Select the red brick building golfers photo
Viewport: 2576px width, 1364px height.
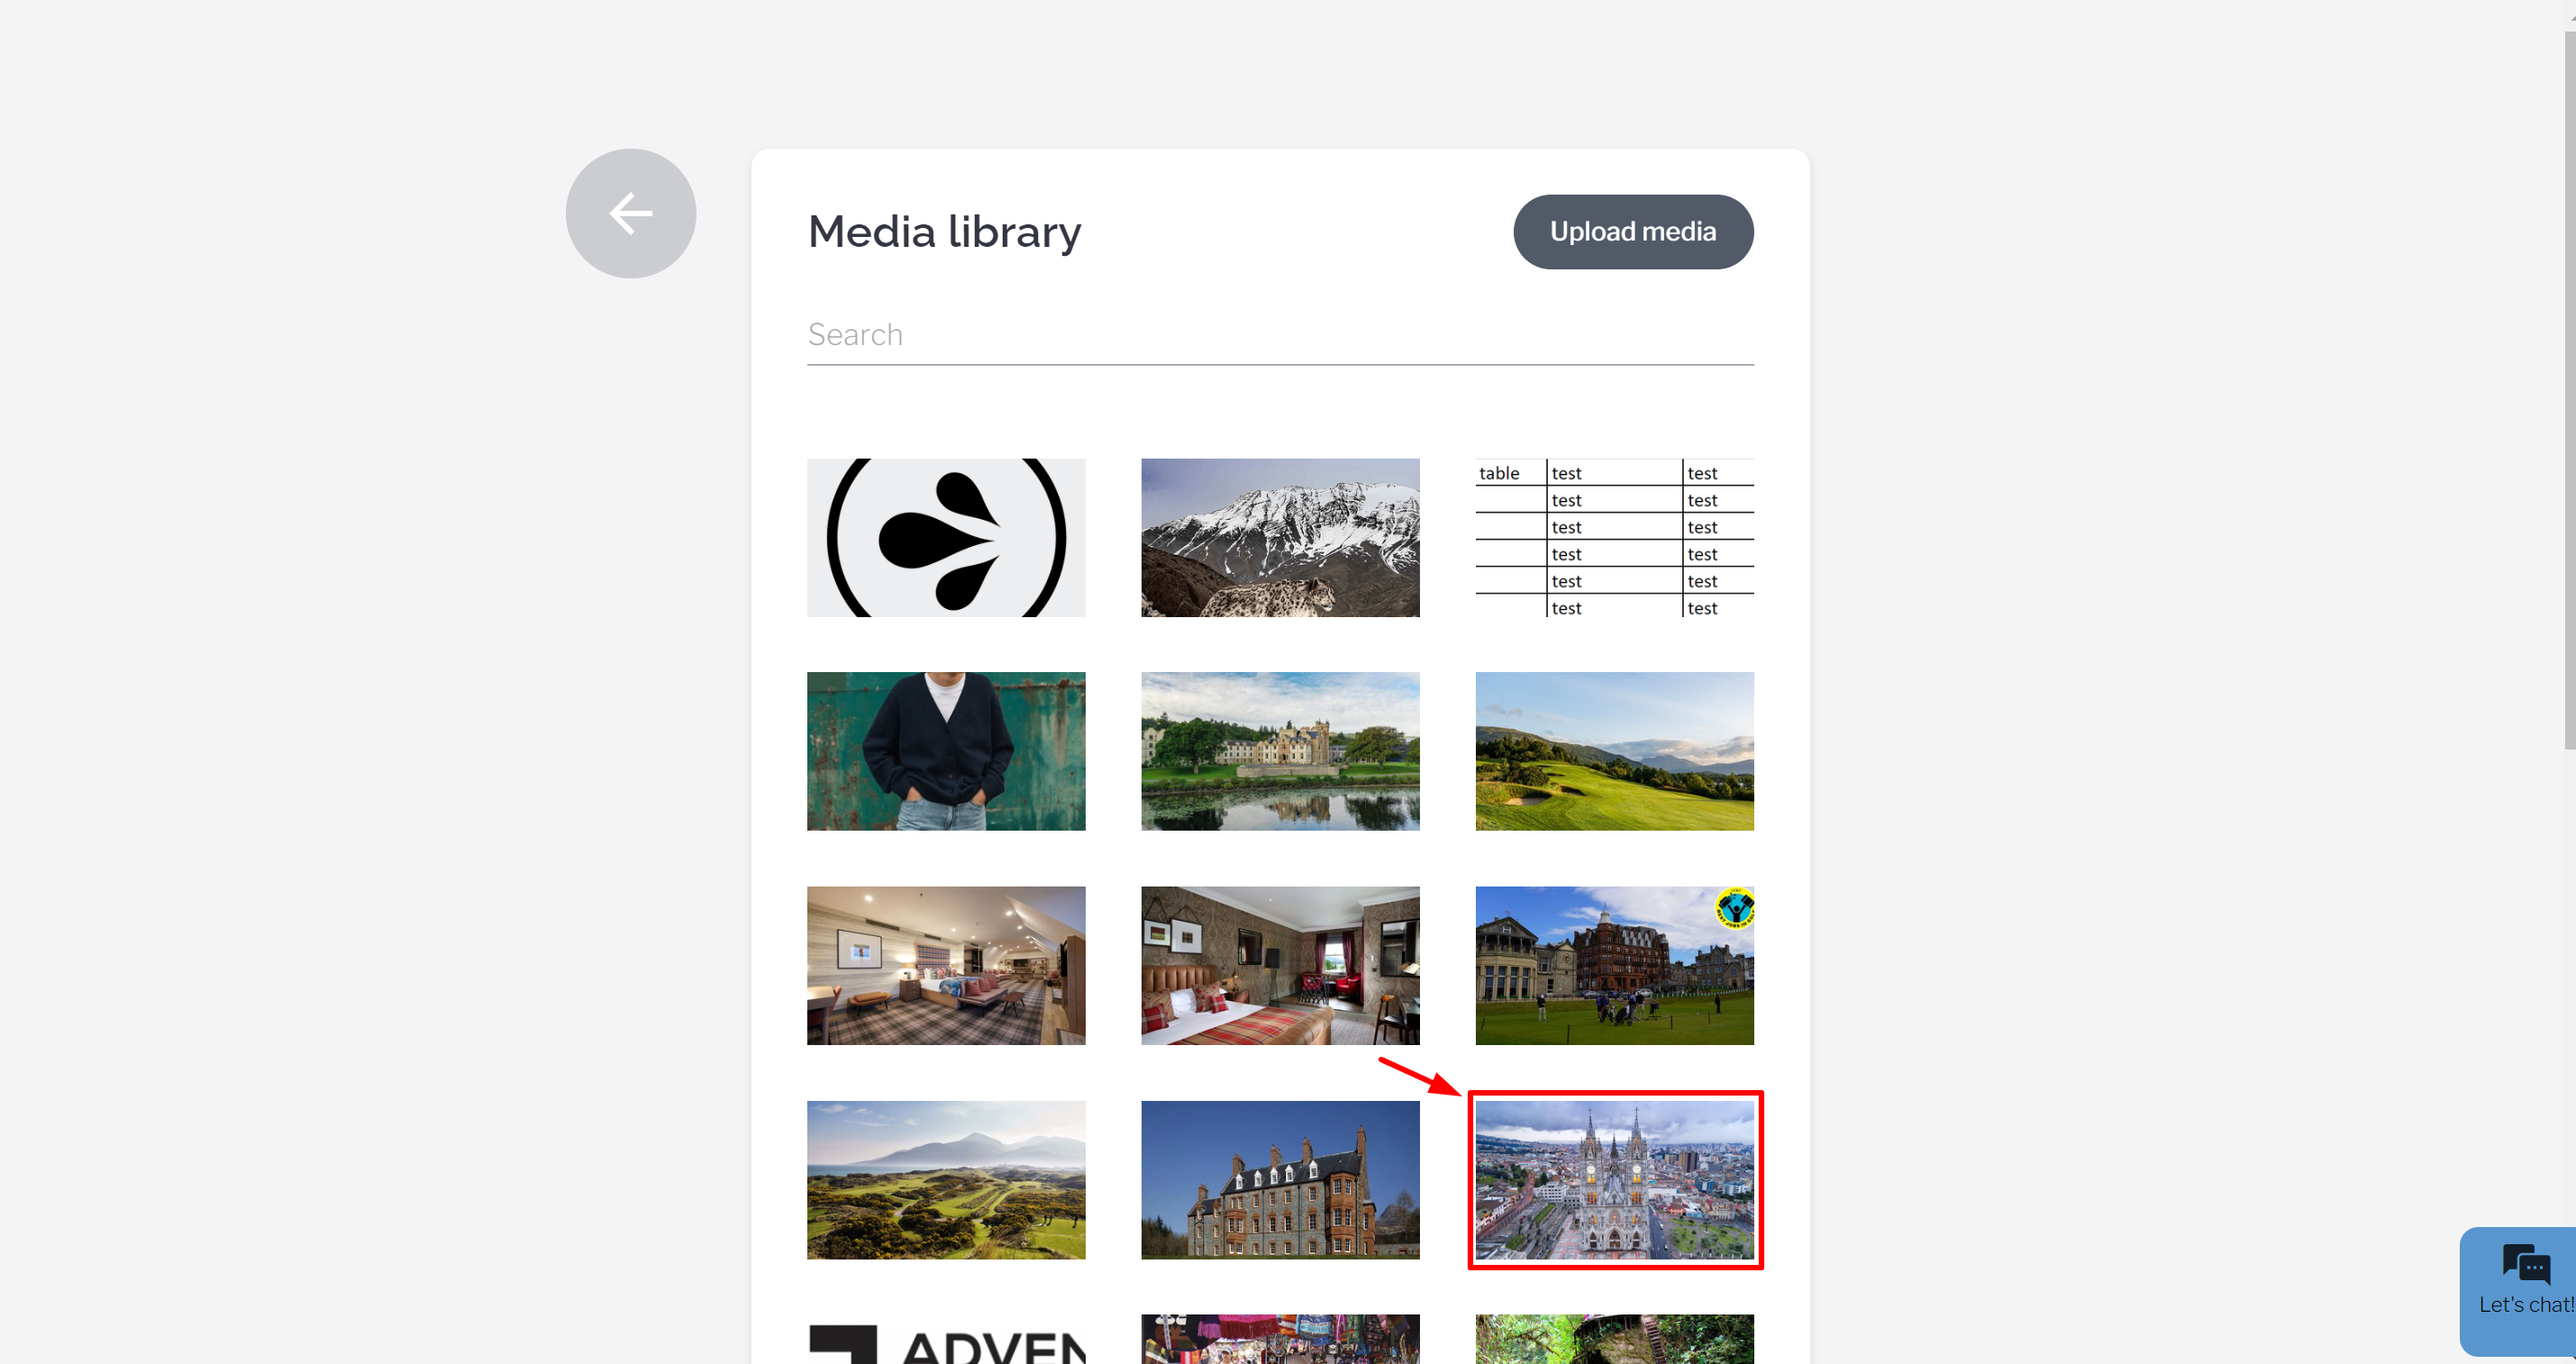tap(1613, 965)
